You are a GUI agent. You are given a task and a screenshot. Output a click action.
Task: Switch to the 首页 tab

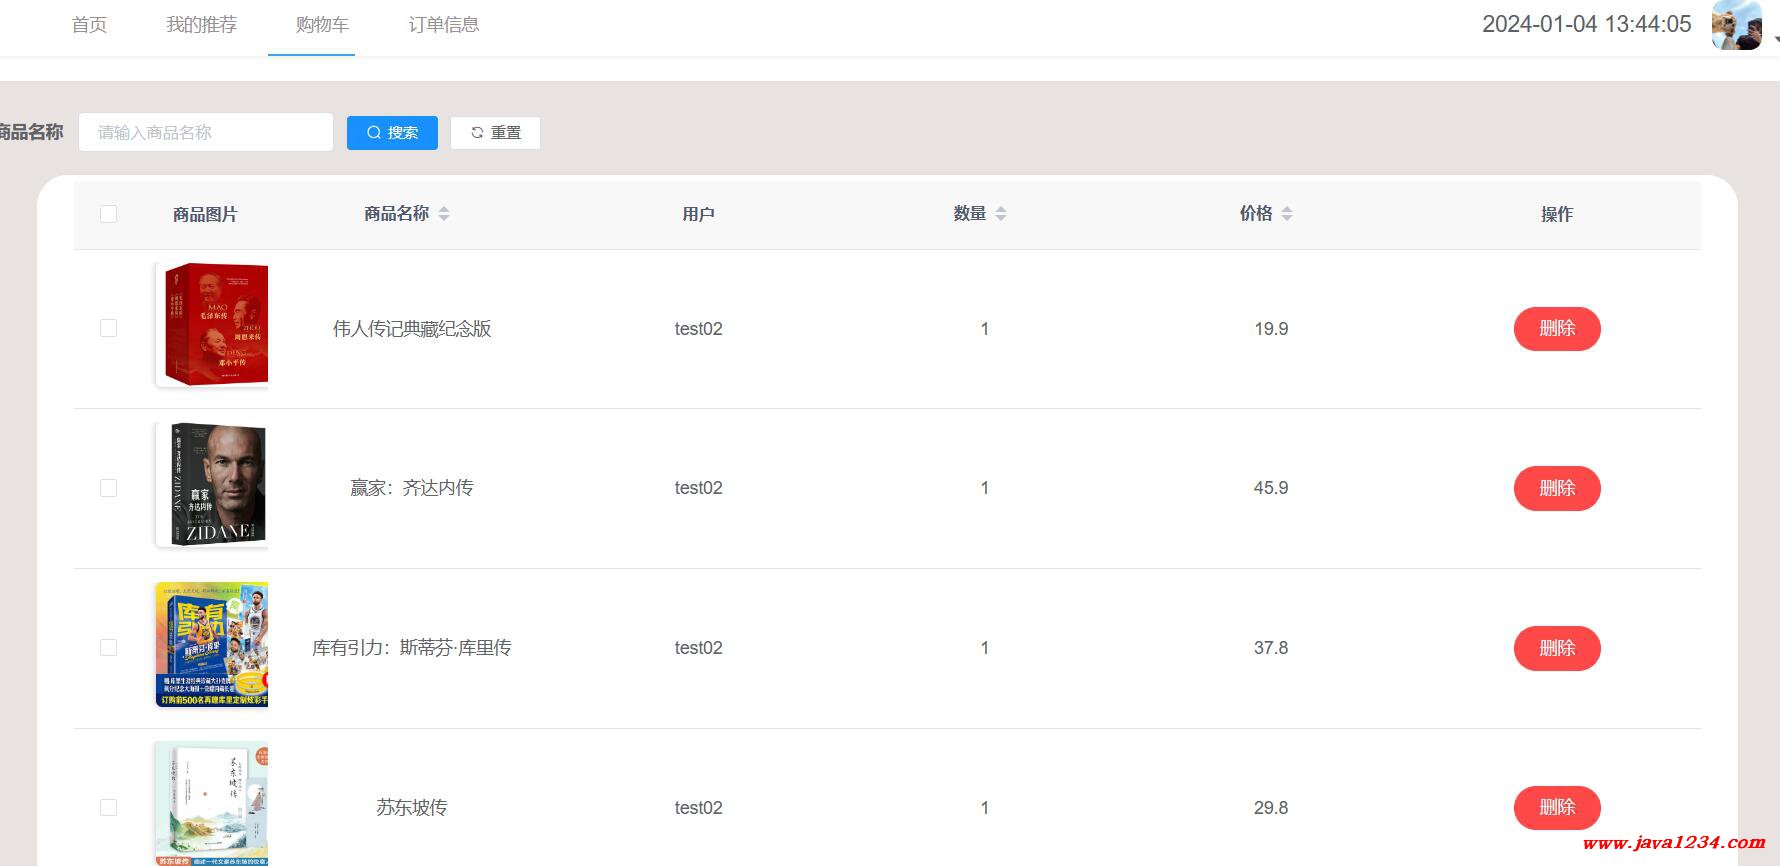pyautogui.click(x=89, y=25)
